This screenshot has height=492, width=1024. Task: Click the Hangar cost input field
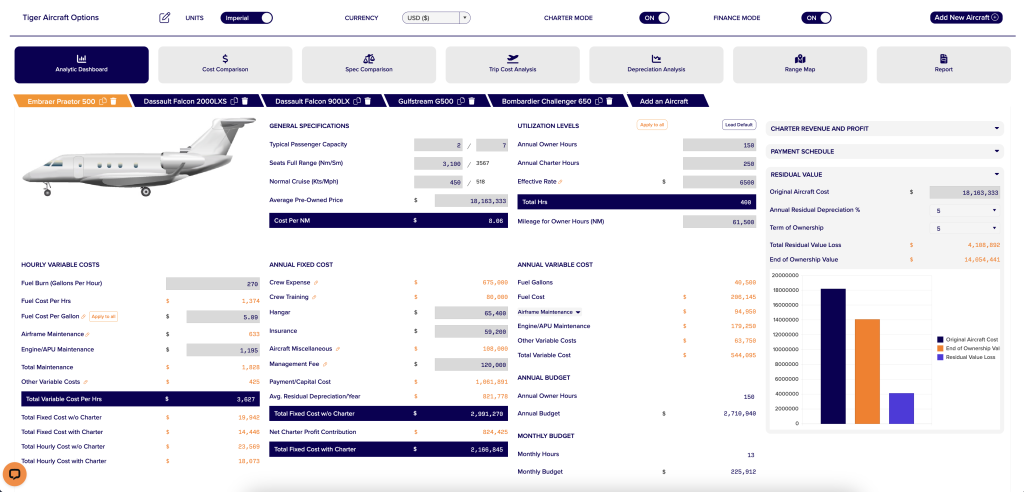472,313
